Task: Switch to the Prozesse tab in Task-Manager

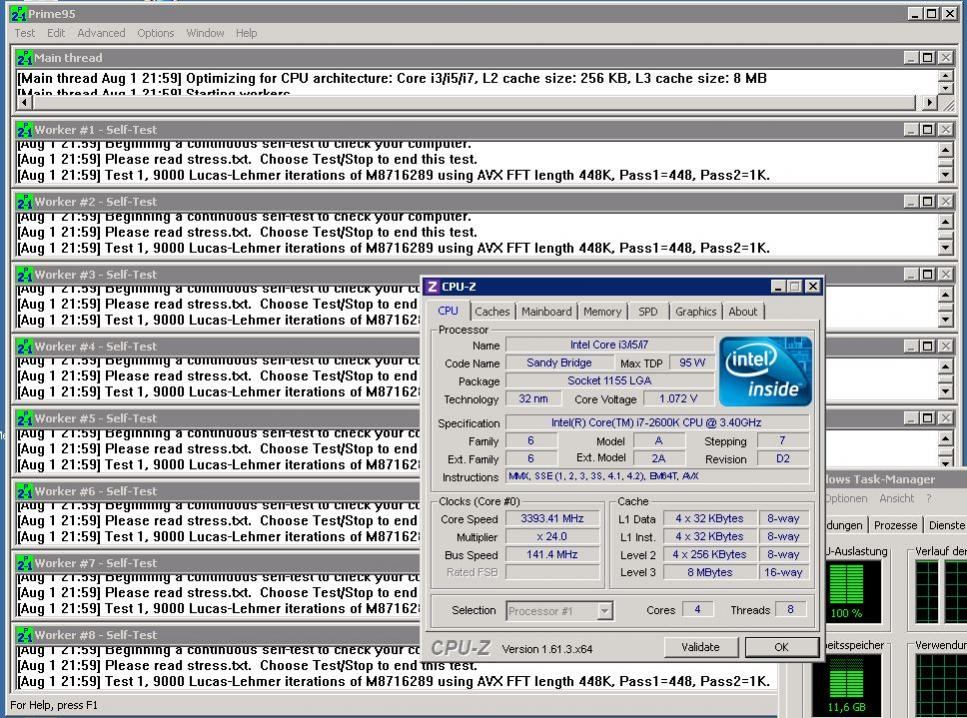Action: click(x=895, y=525)
